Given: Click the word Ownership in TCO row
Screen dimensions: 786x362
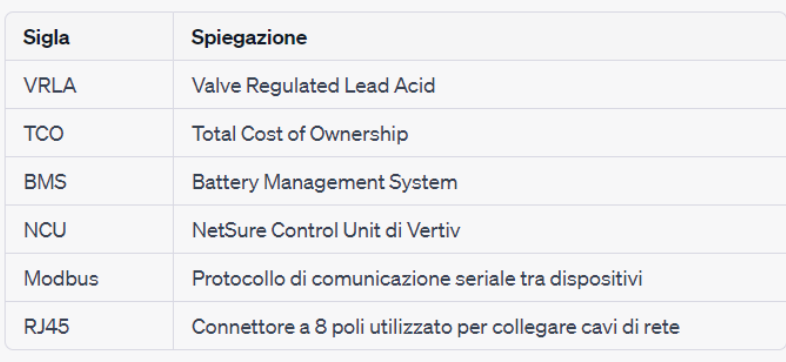Looking at the screenshot, I should [x=359, y=134].
